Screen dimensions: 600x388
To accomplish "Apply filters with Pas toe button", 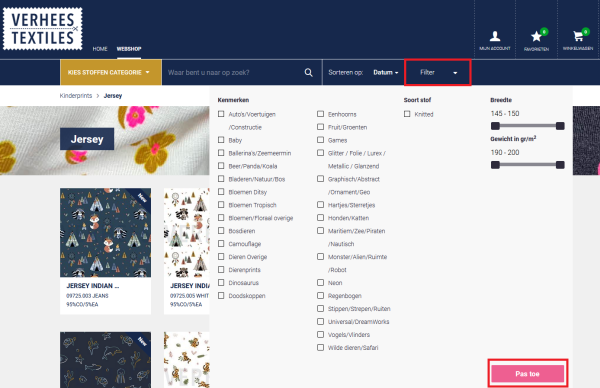I will (x=528, y=374).
